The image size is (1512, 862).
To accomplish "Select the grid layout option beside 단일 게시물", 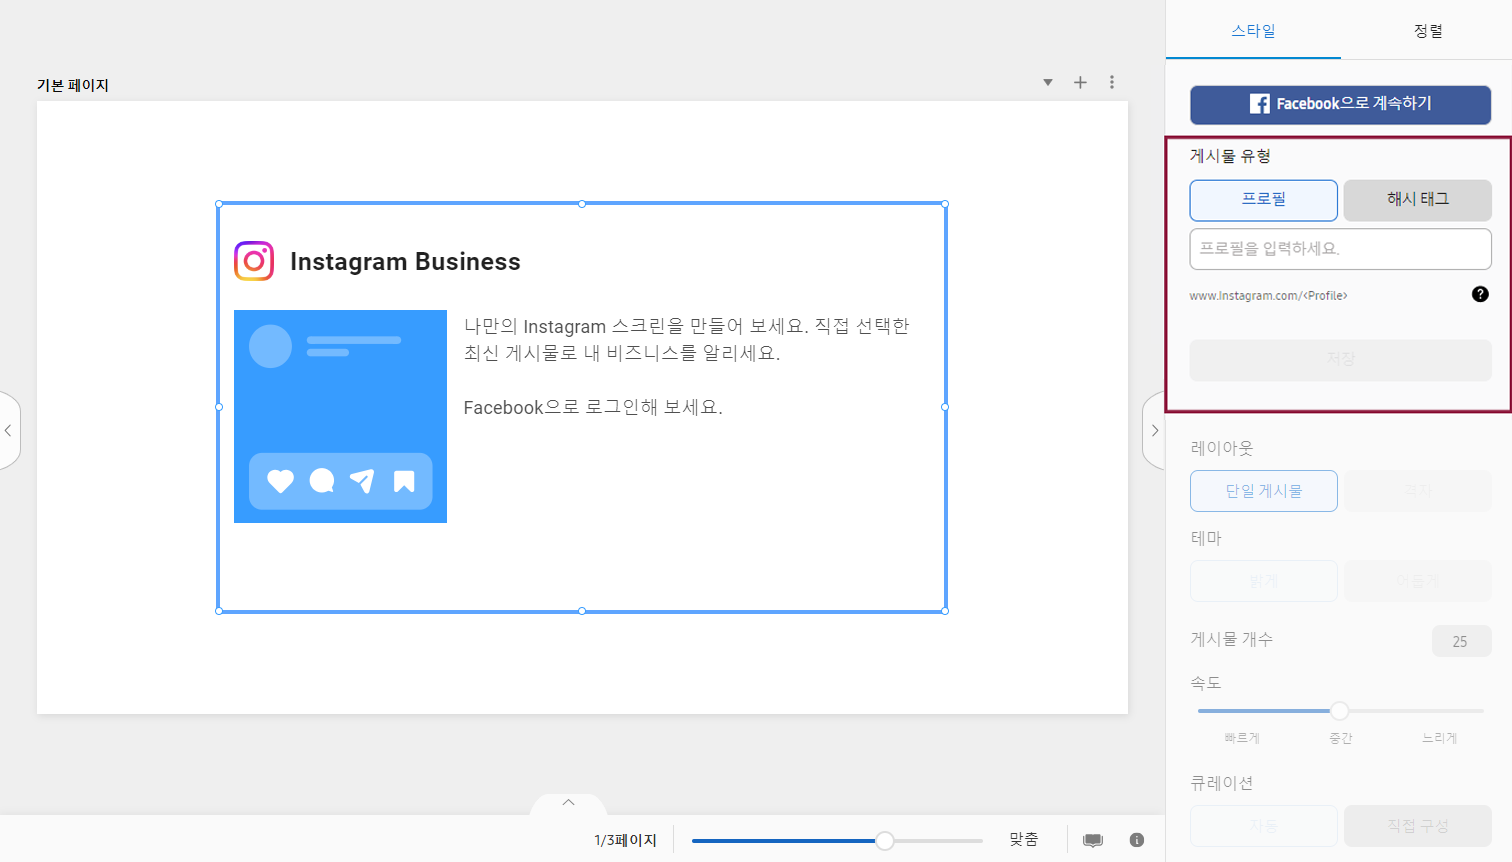I will (1418, 491).
